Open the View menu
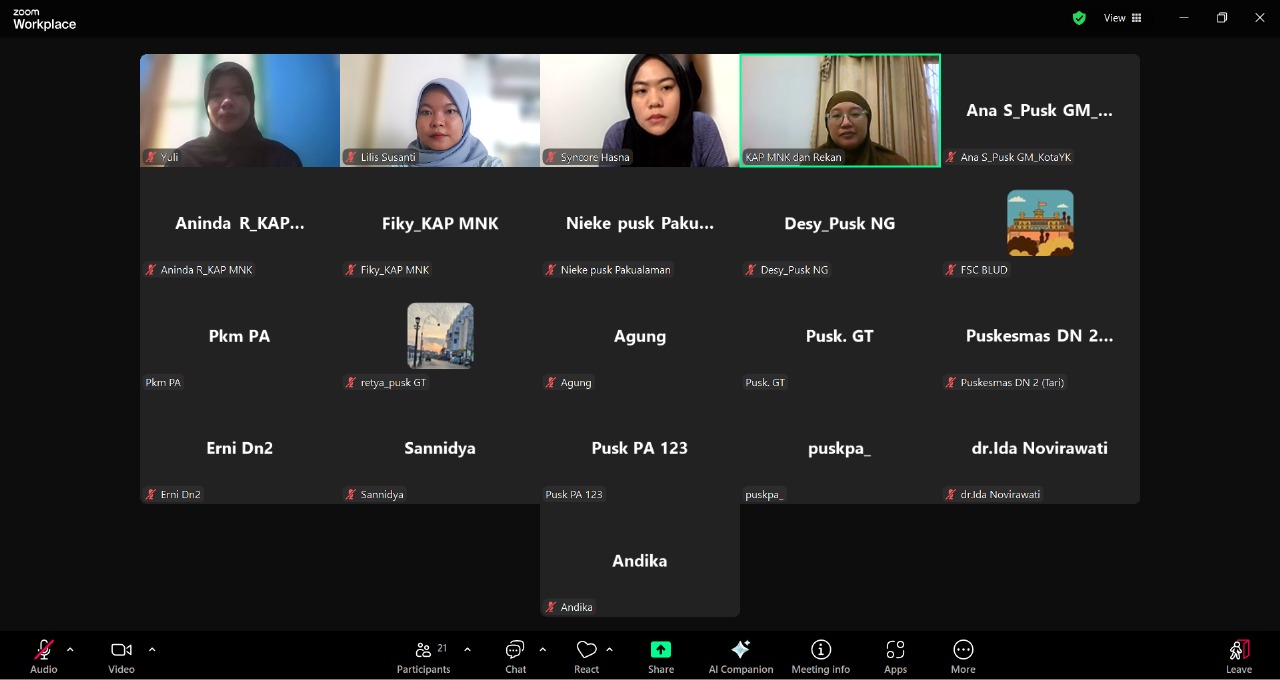The height and width of the screenshot is (680, 1280). pyautogui.click(x=1114, y=17)
